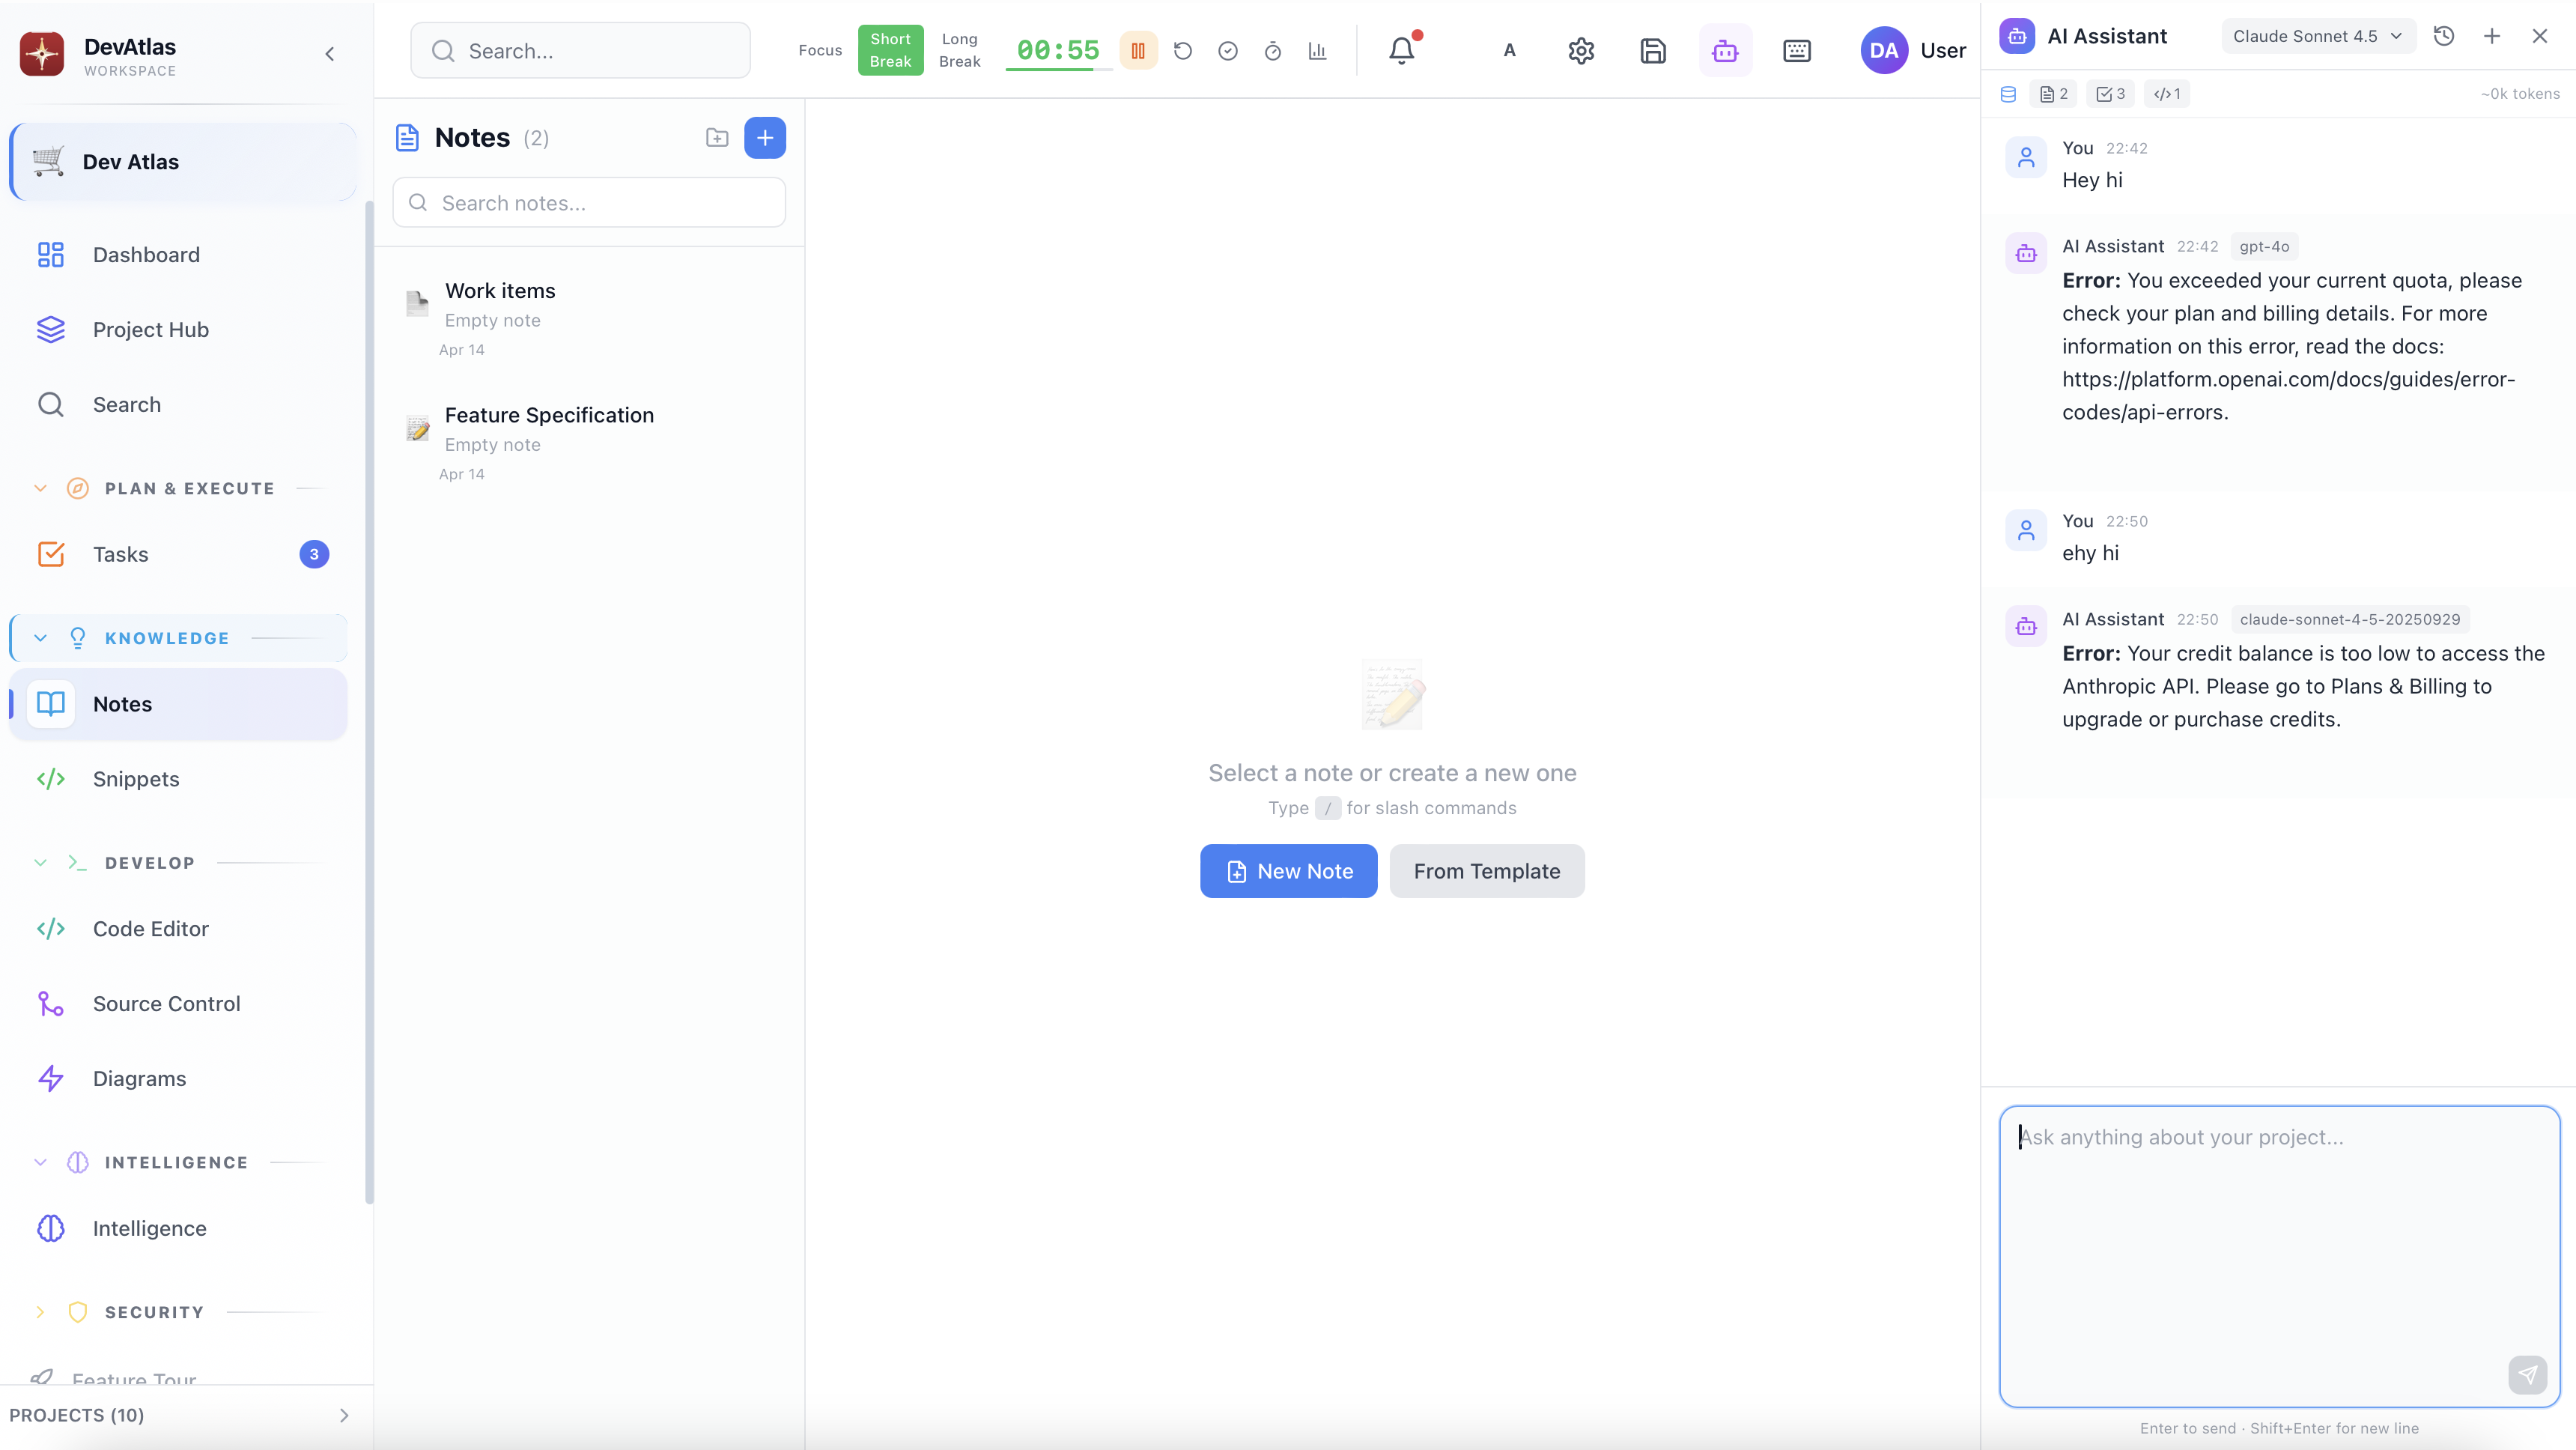
Task: Click the New Note button
Action: [x=1288, y=871]
